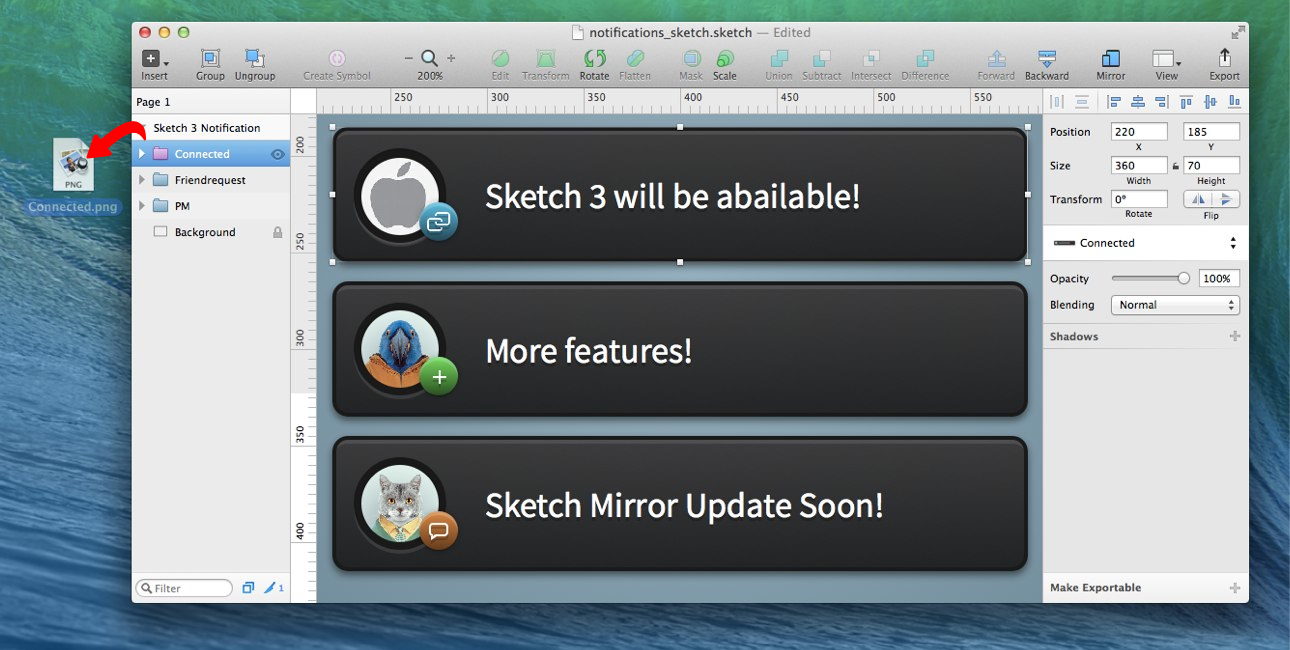Align layers to left edge
The width and height of the screenshot is (1290, 650).
coord(1114,101)
